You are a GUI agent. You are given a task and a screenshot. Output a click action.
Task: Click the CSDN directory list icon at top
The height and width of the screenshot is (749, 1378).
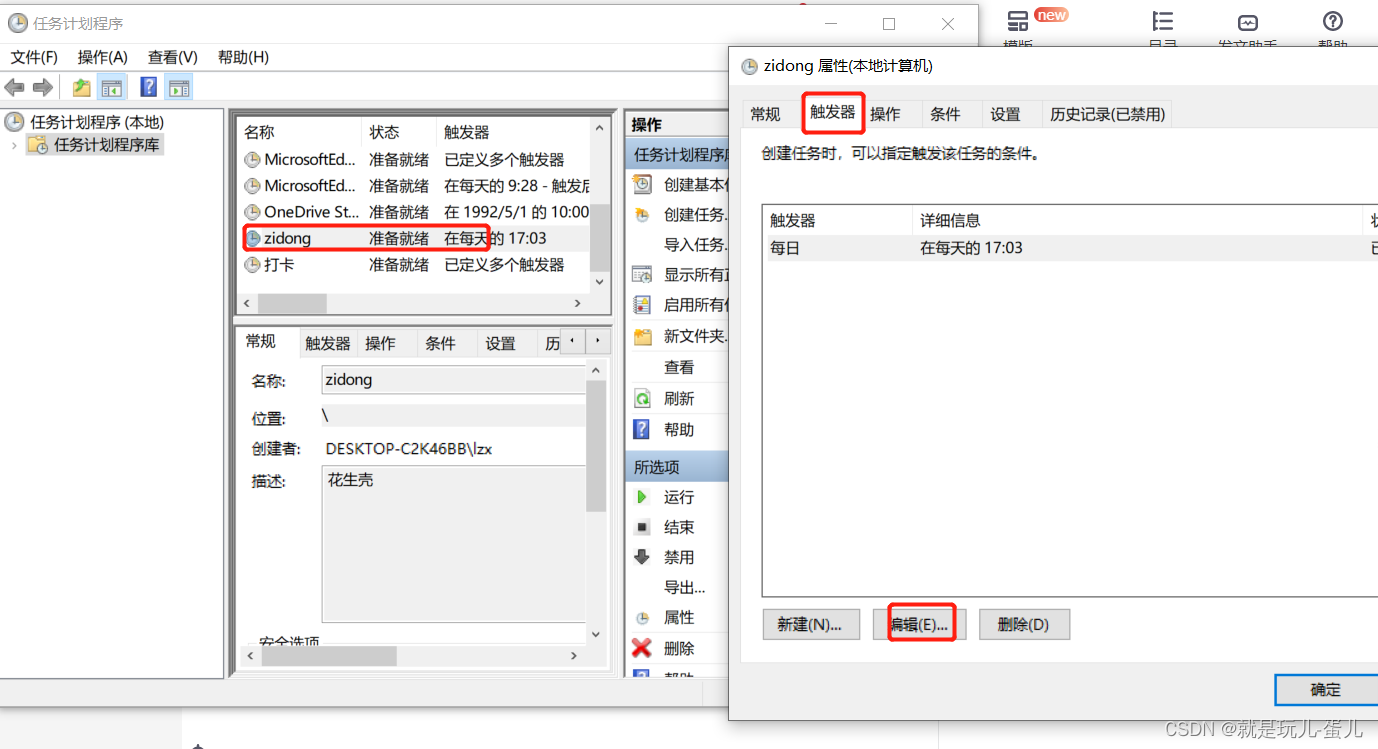(x=1162, y=22)
